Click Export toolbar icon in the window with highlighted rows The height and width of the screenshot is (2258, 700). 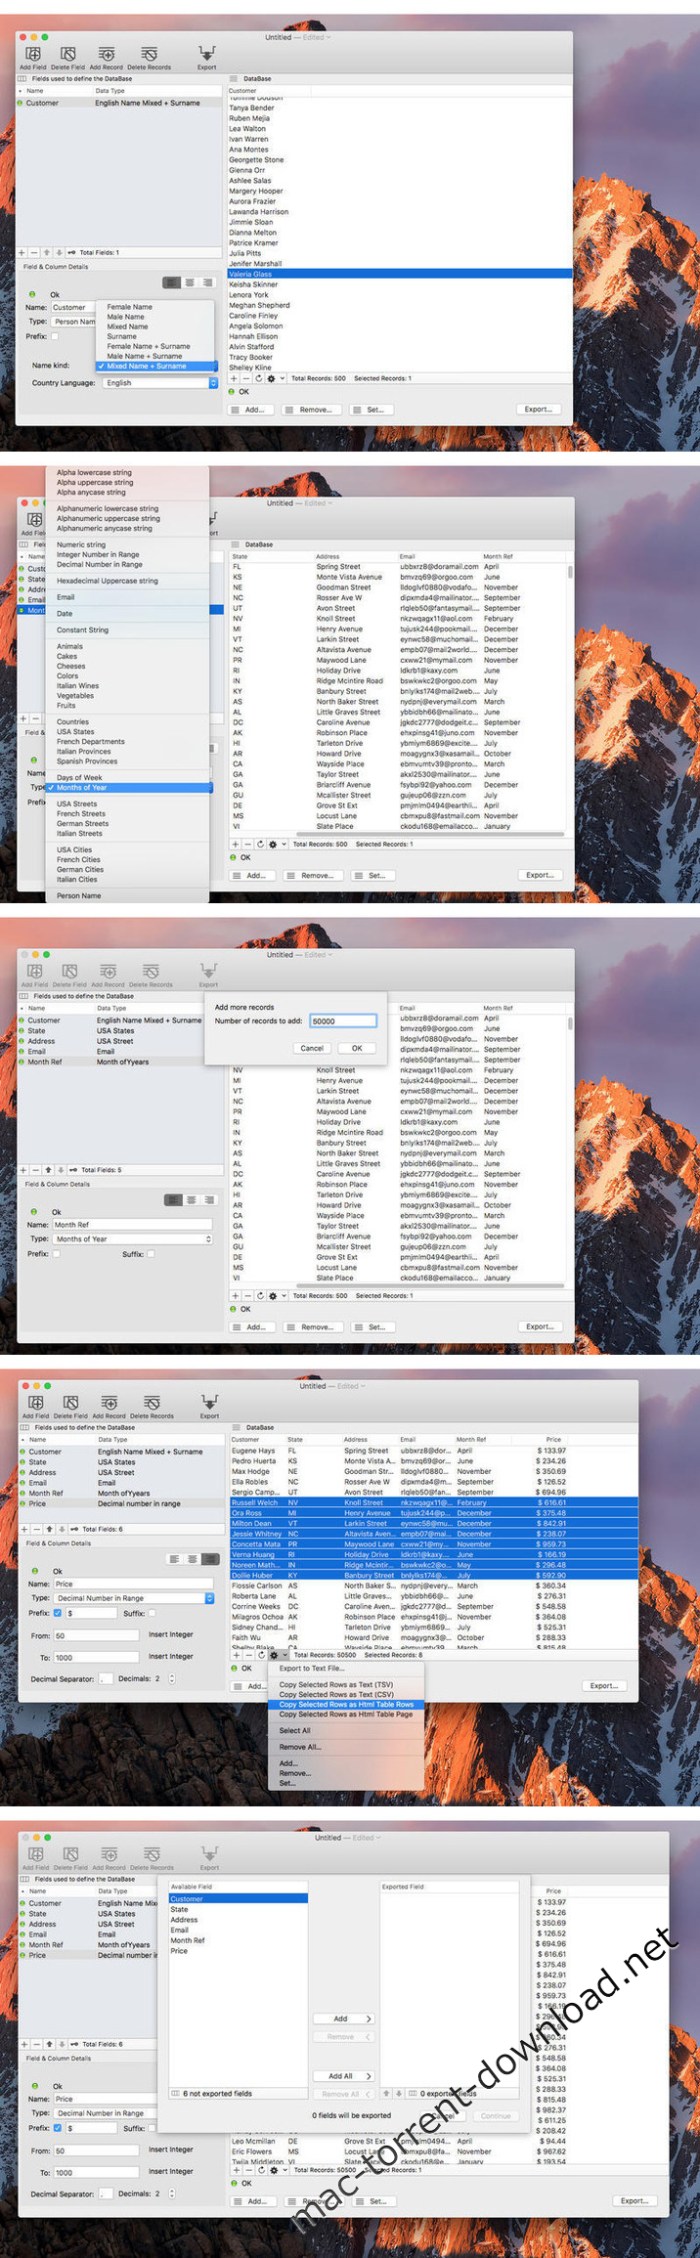pos(209,1405)
